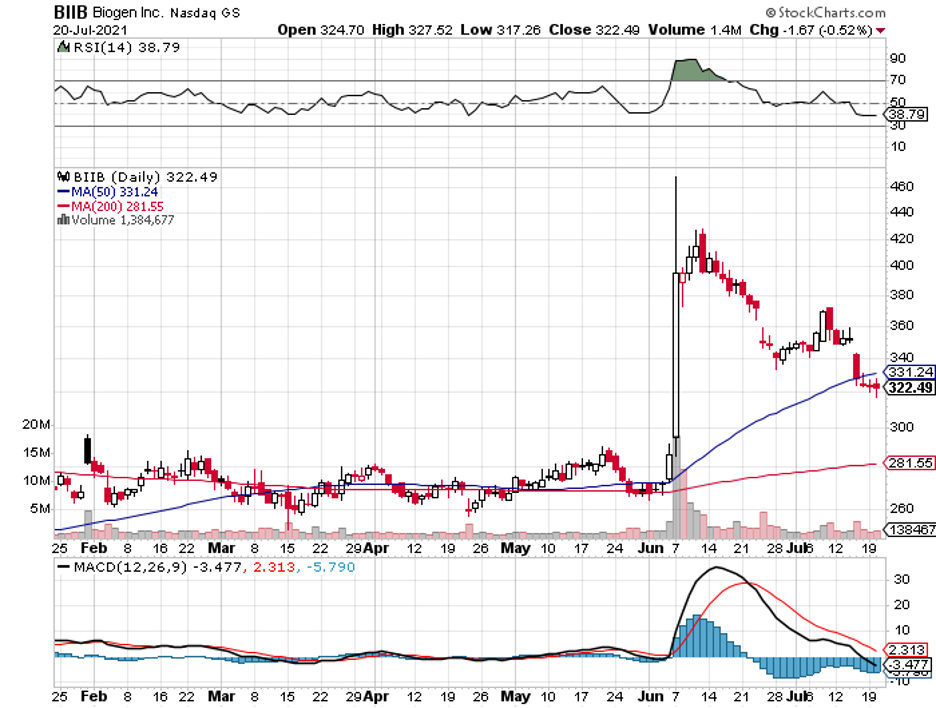Select the 322.49 price flag on right axis
This screenshot has height=708, width=936.
(x=906, y=388)
